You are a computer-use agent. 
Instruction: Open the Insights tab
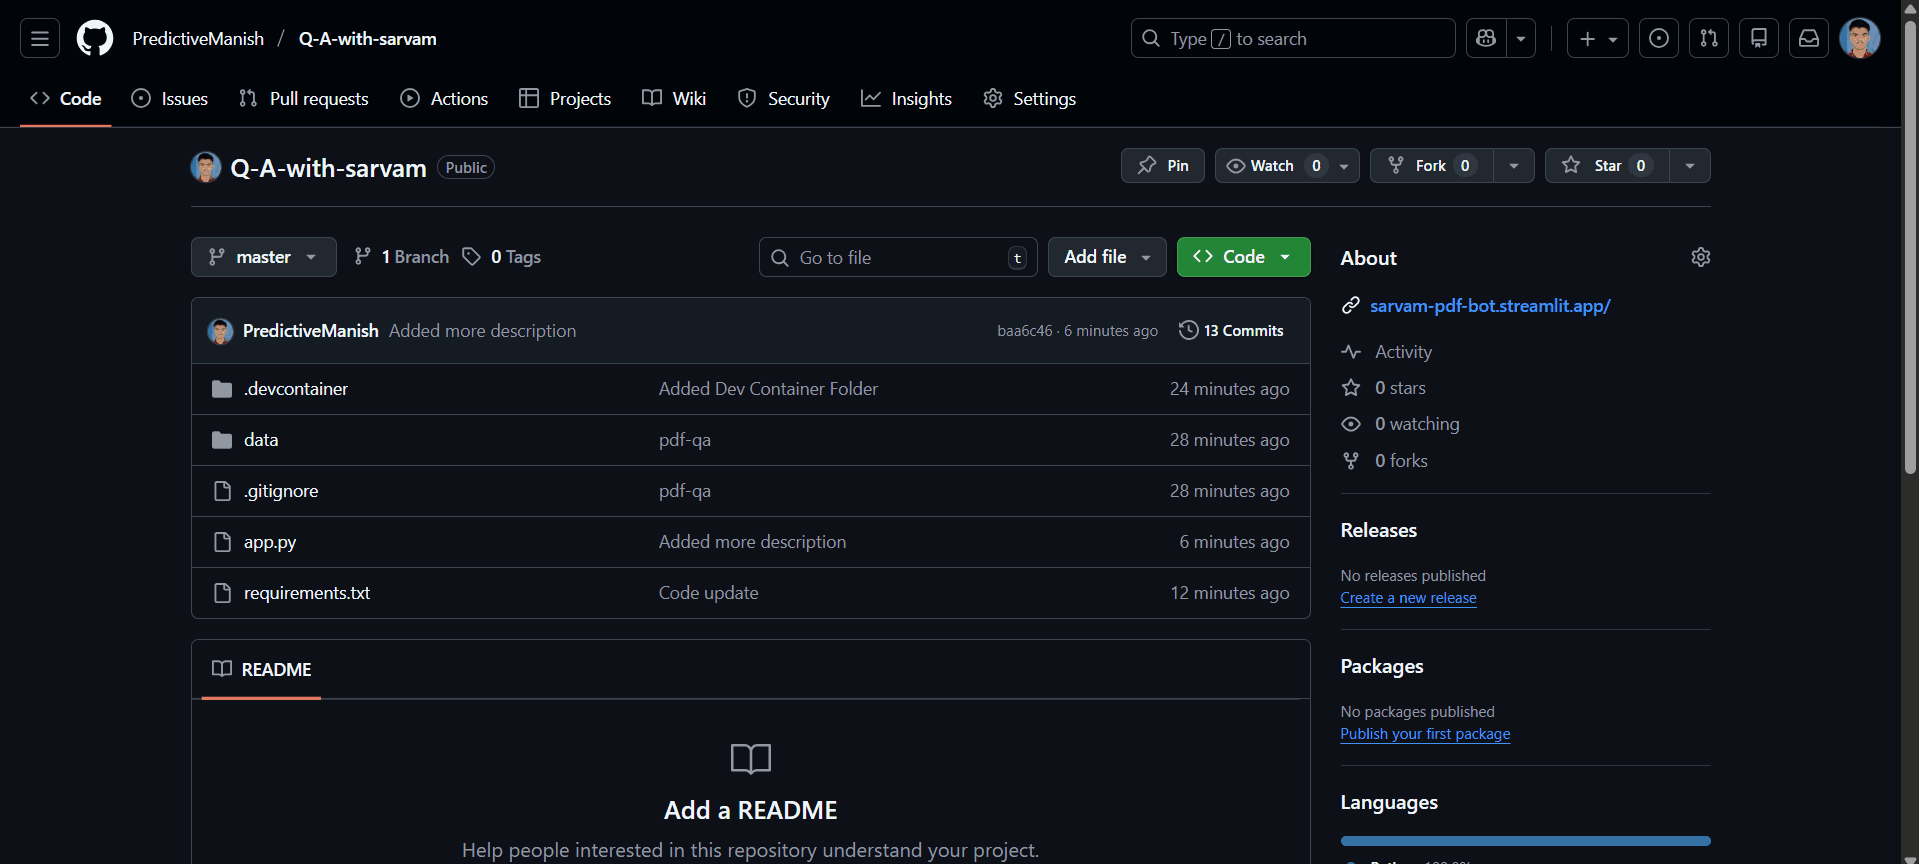(x=907, y=99)
